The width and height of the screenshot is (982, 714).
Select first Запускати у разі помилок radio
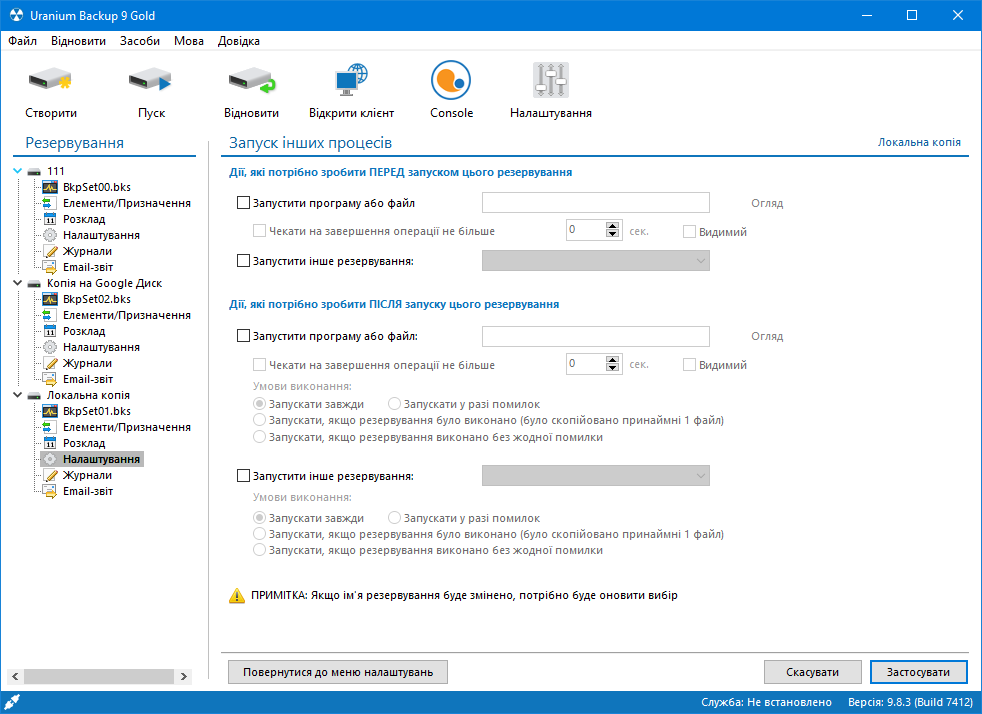coord(395,404)
